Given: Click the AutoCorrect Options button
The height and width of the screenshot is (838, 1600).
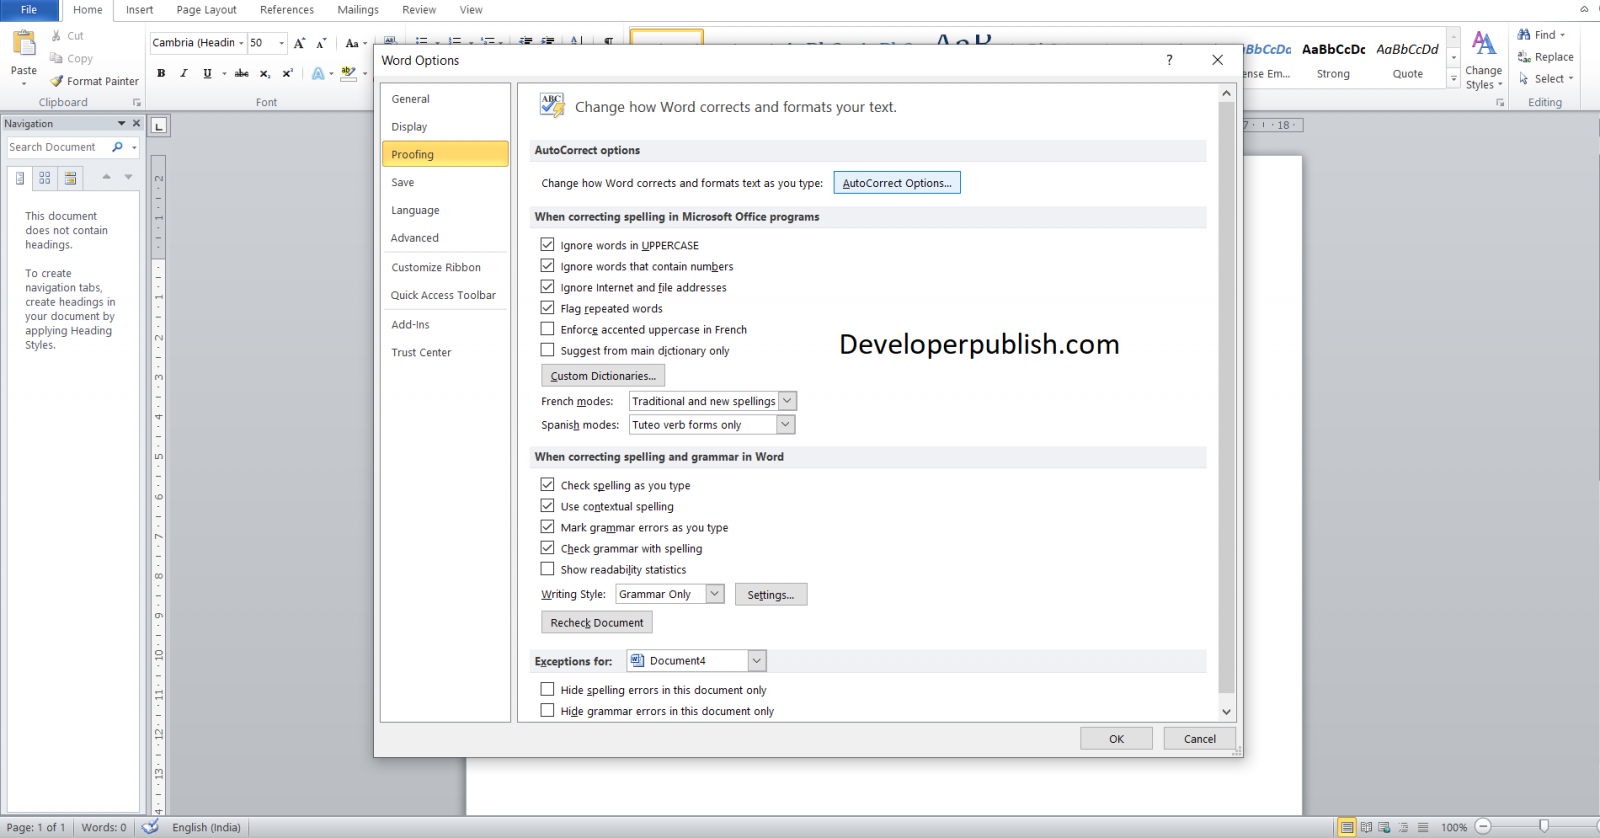Looking at the screenshot, I should tap(897, 183).
